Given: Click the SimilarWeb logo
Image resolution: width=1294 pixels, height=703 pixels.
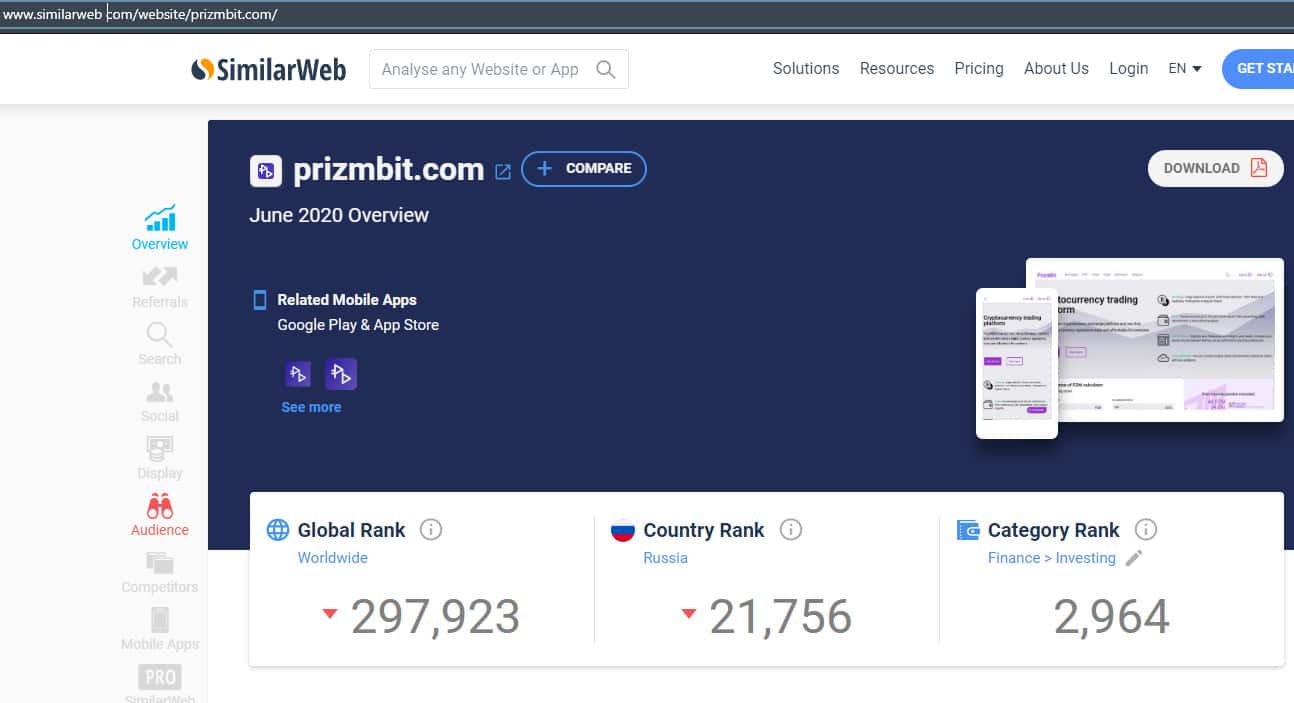Looking at the screenshot, I should [268, 69].
